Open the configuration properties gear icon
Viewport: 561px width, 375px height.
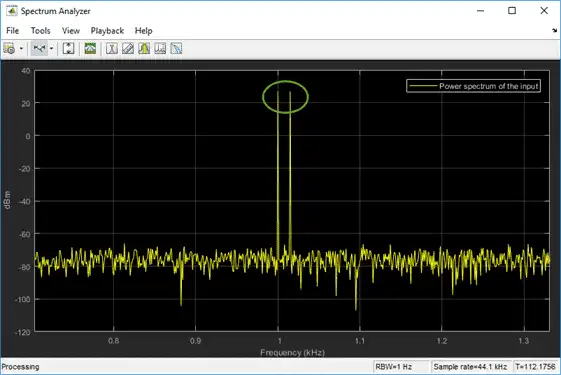click(x=9, y=48)
